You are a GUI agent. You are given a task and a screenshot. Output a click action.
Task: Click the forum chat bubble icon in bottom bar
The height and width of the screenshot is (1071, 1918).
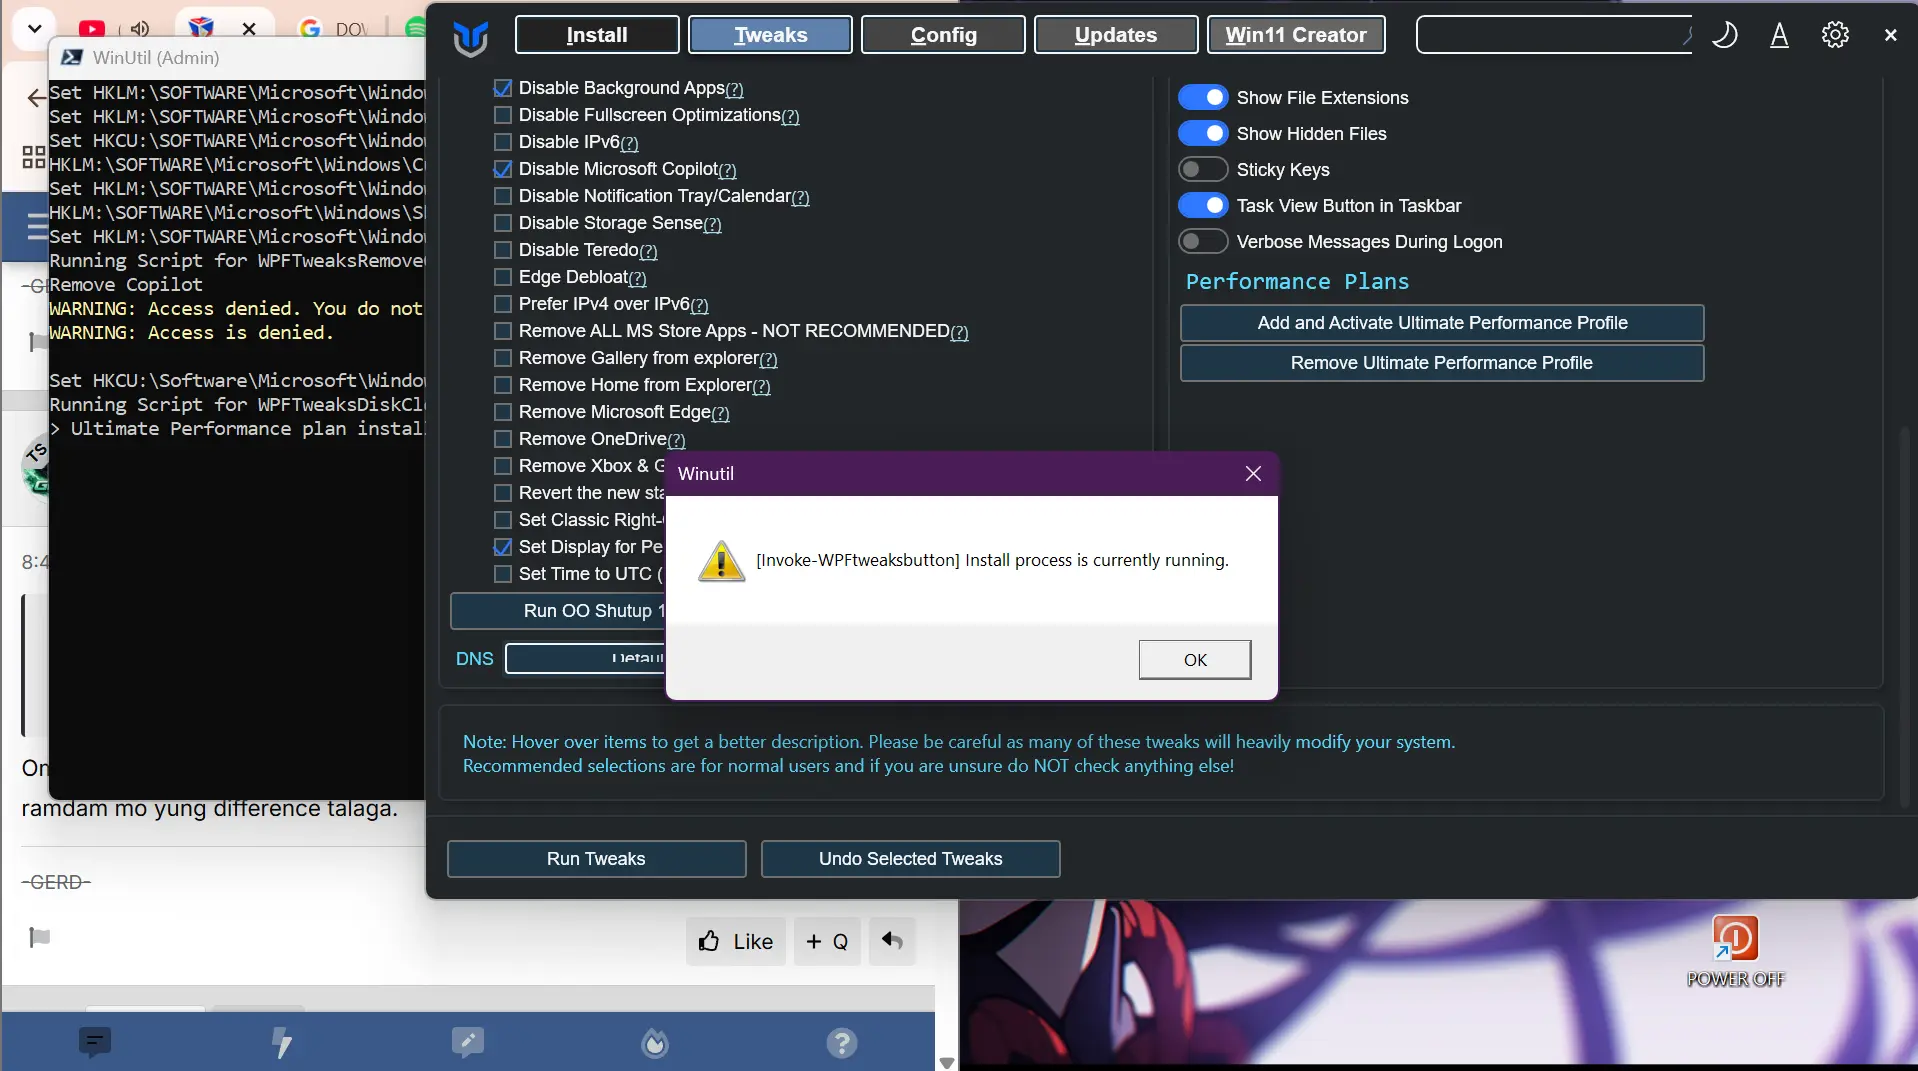pyautogui.click(x=95, y=1043)
